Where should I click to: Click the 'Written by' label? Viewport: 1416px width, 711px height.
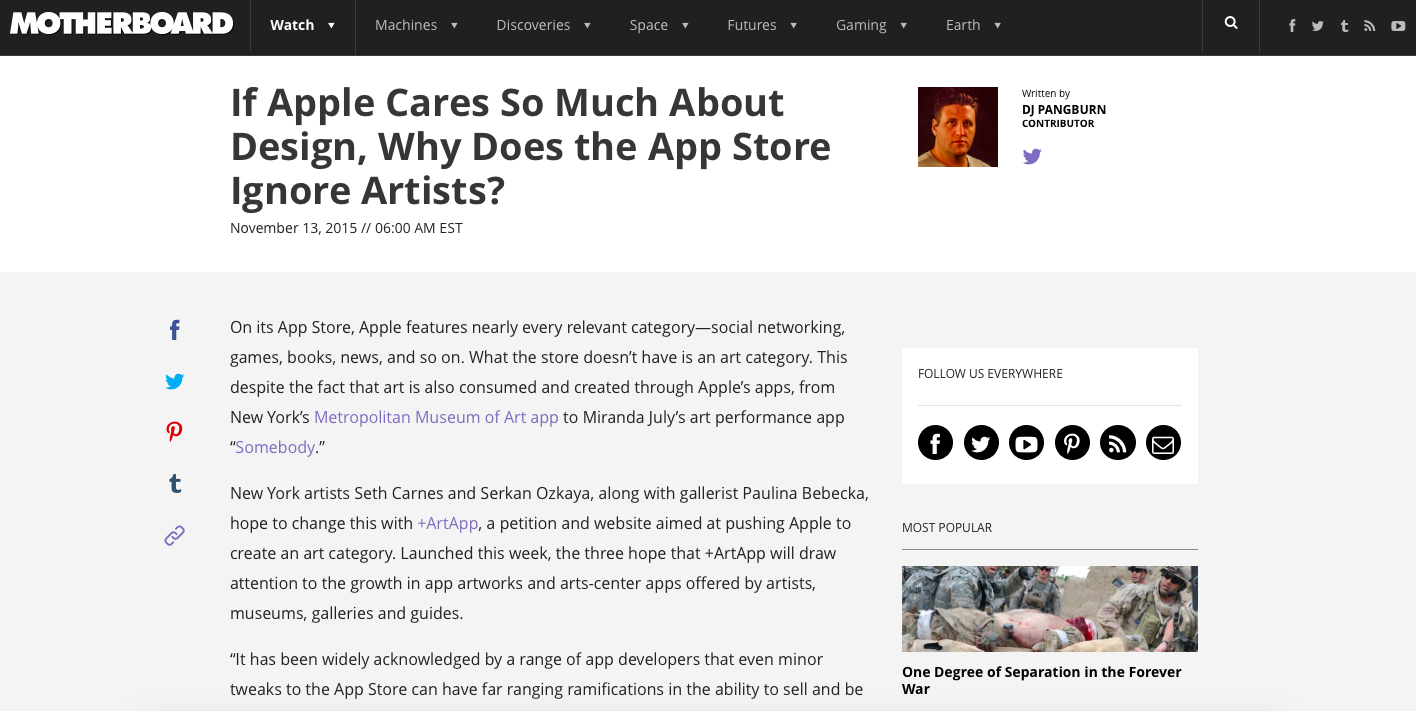1046,93
